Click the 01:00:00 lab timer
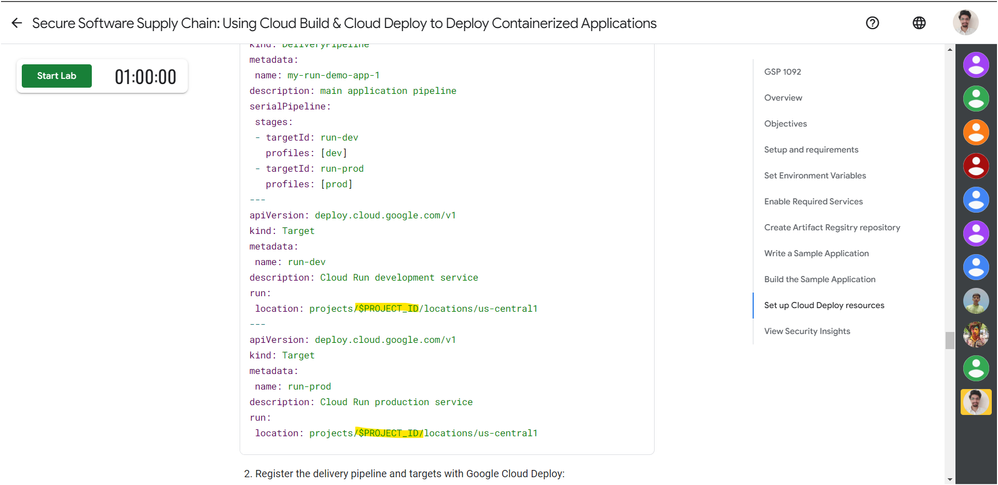Screen dimensions: 998x485 pyautogui.click(x=145, y=77)
